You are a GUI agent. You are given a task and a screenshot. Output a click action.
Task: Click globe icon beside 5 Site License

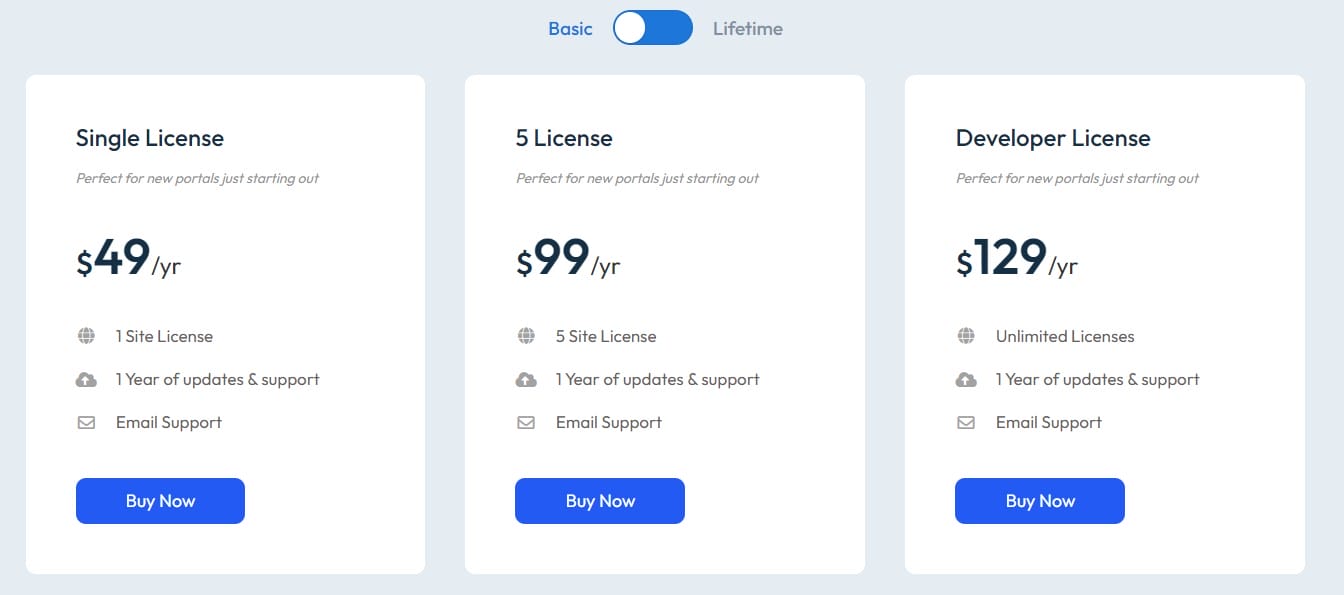[x=526, y=336]
